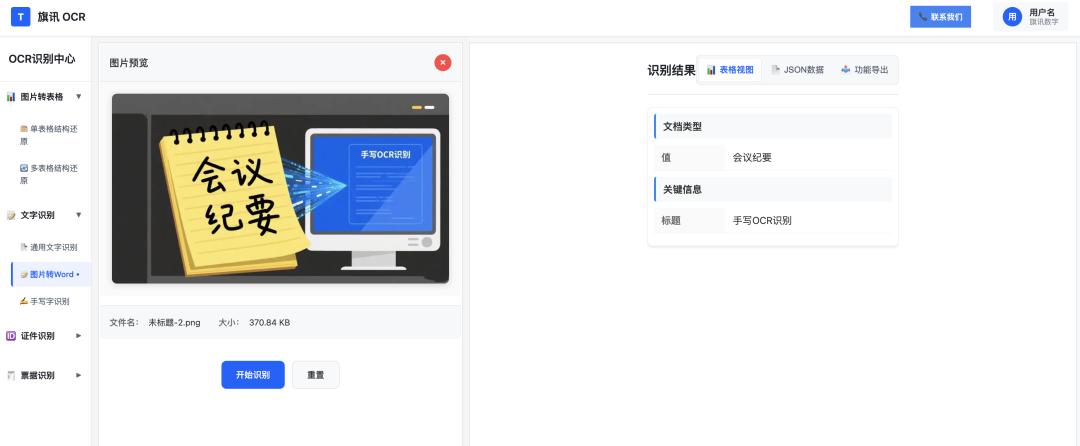Click the document icon beside 通用文字识别
Viewport: 1080px width, 446px height.
pyautogui.click(x=24, y=247)
